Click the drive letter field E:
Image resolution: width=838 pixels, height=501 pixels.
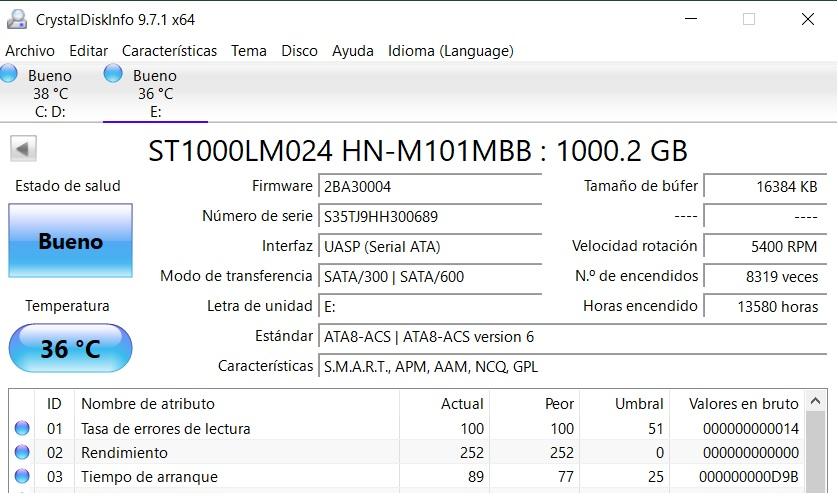pos(430,306)
